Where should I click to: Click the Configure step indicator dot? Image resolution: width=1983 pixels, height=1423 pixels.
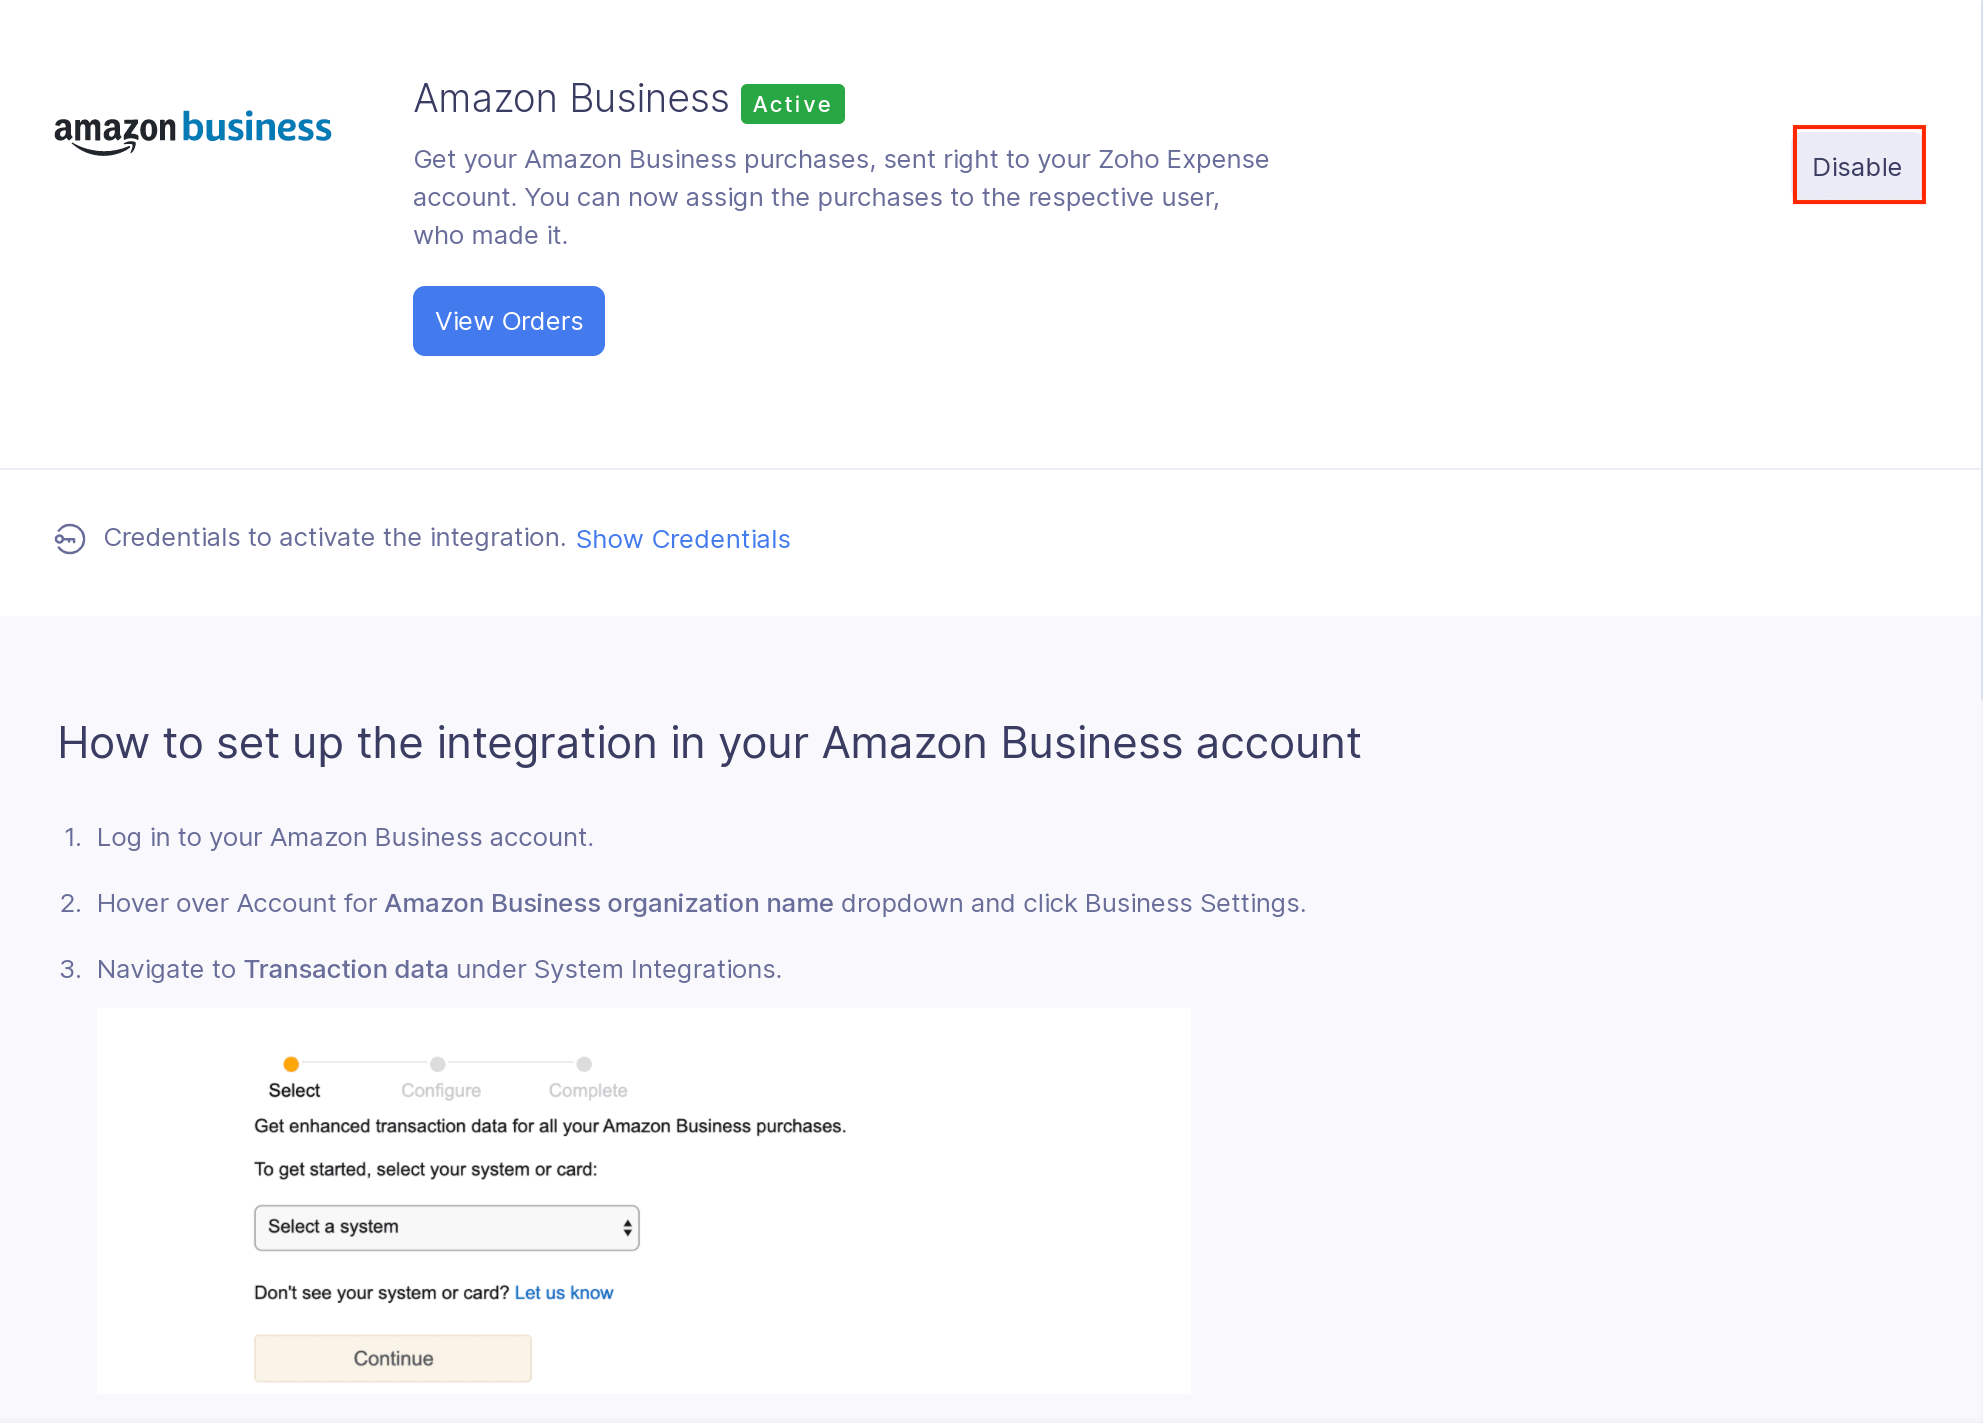tap(438, 1064)
